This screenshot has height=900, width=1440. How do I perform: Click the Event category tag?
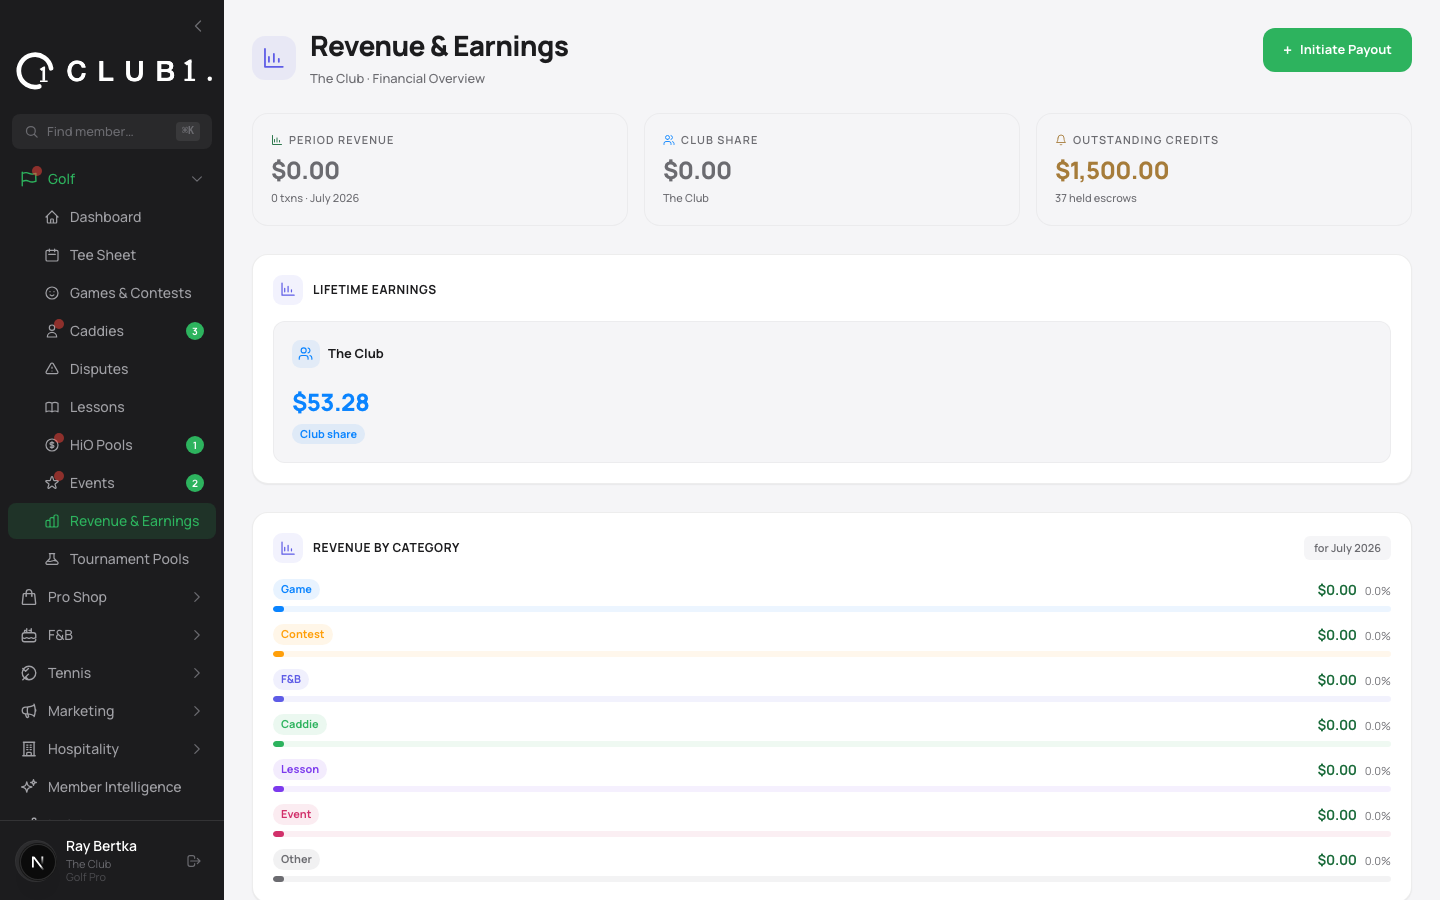pos(296,814)
